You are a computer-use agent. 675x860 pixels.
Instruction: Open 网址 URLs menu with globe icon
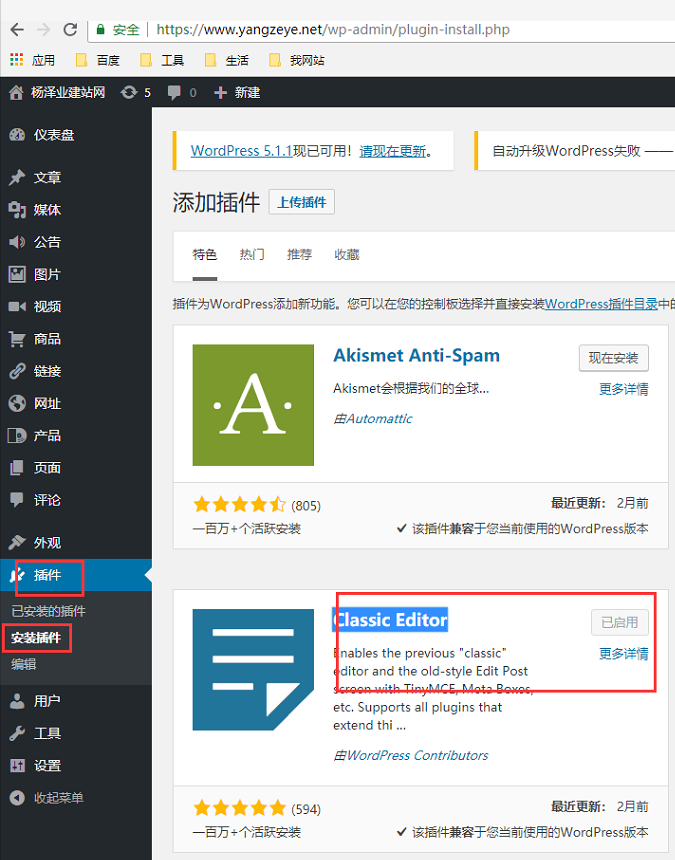[x=76, y=404]
